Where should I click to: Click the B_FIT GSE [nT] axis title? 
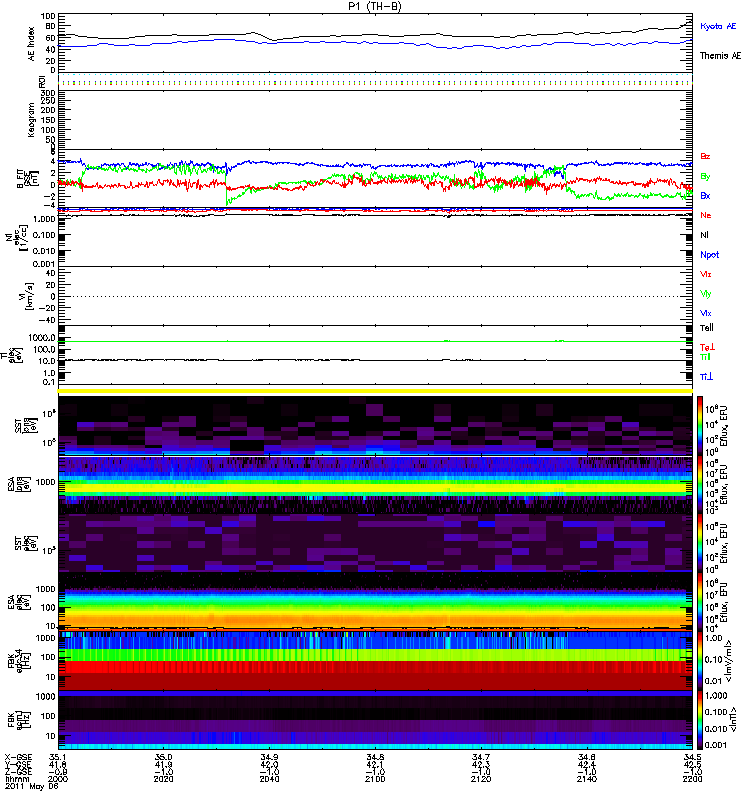(29, 179)
